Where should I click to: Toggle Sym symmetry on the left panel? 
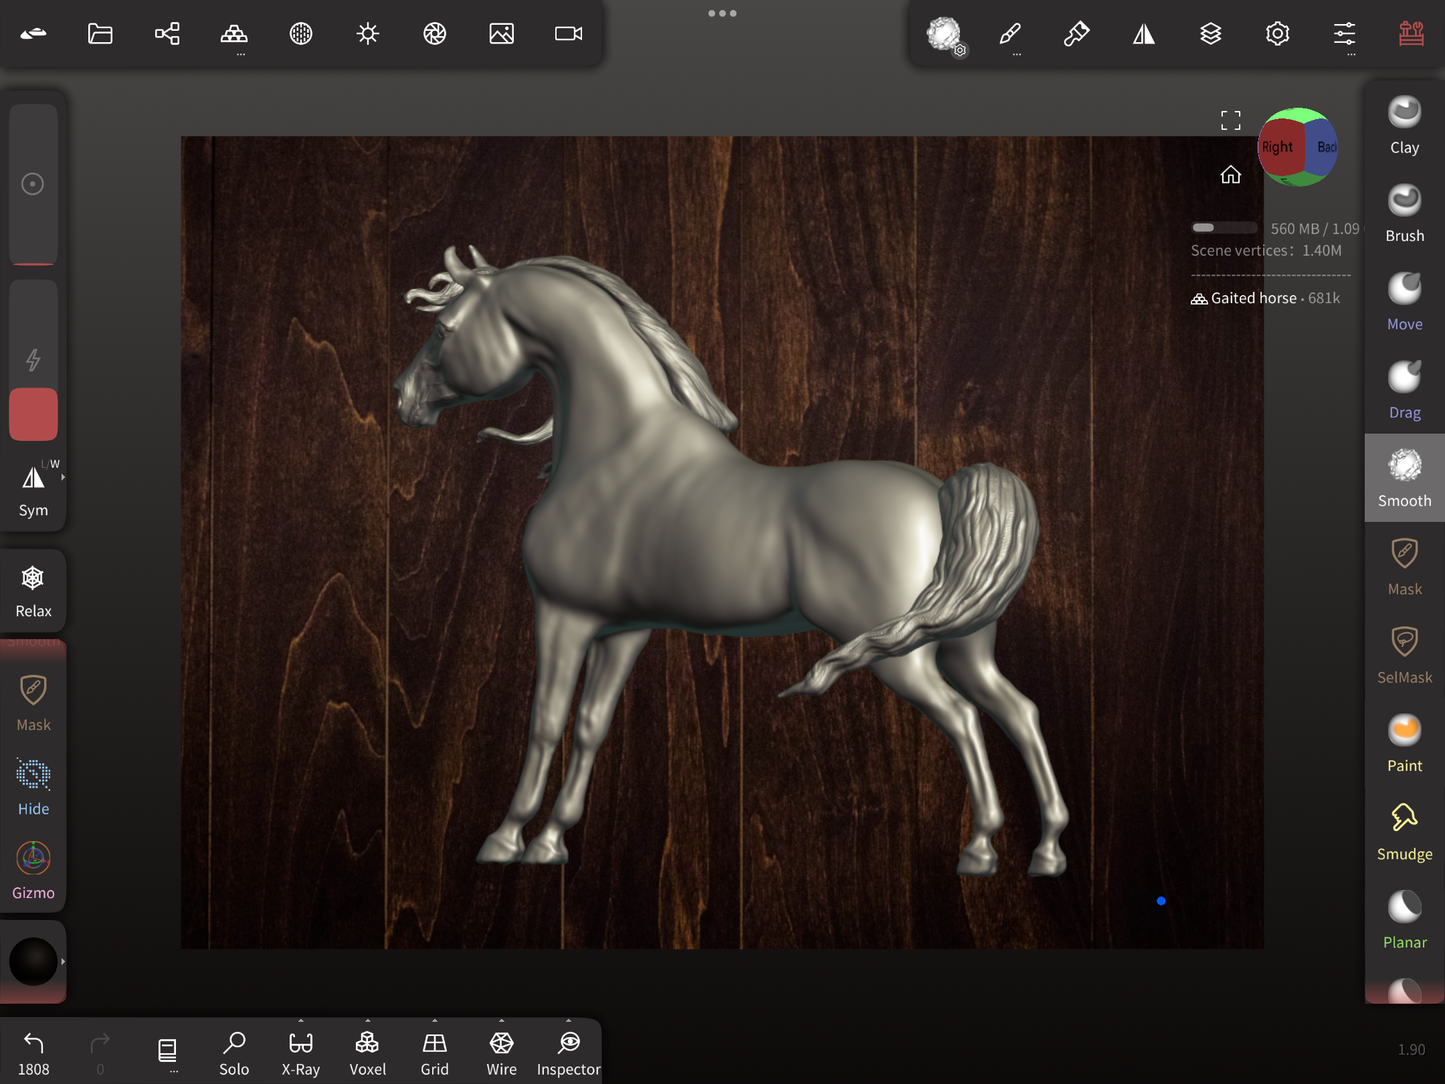(33, 489)
